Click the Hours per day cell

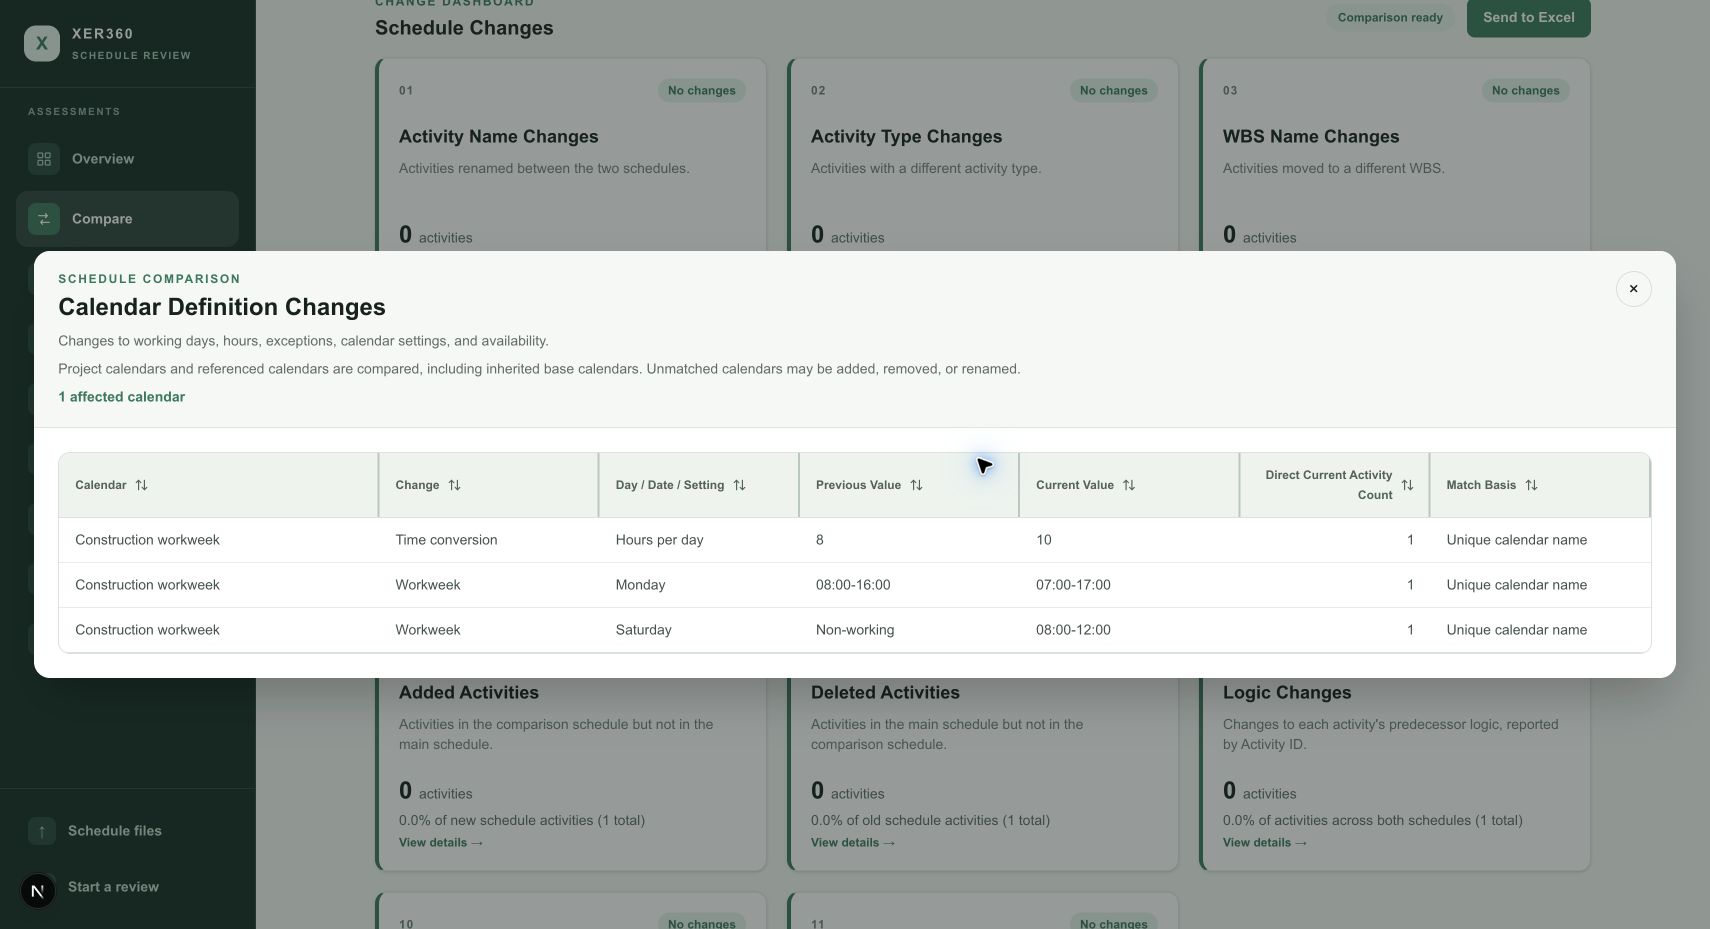(659, 540)
